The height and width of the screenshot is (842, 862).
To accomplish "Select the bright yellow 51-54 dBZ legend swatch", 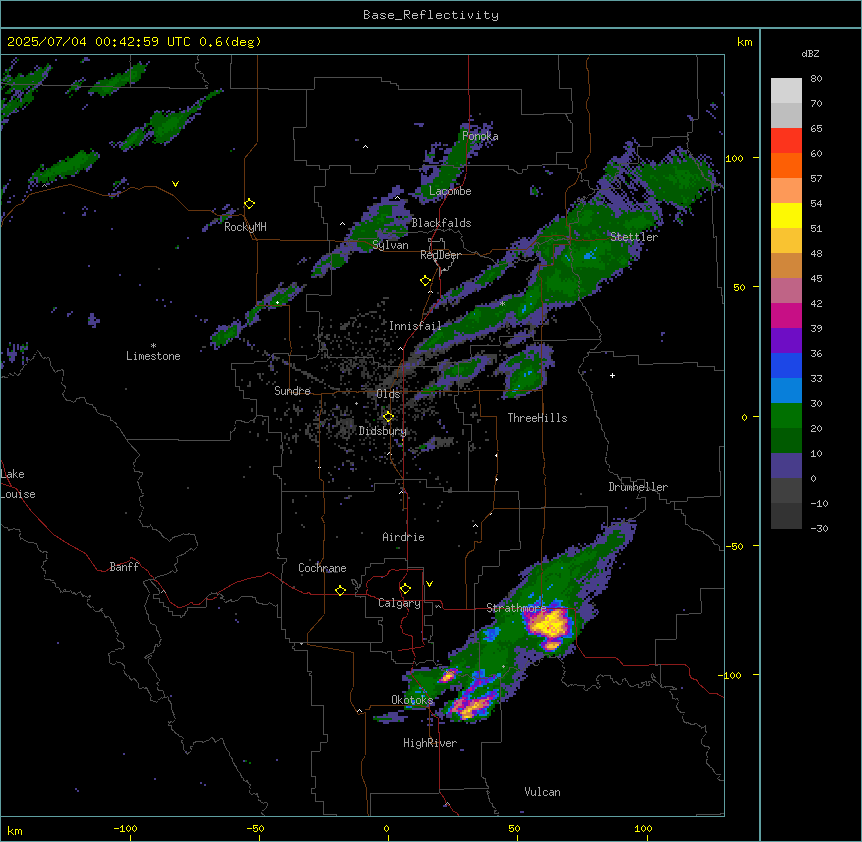I will (786, 215).
